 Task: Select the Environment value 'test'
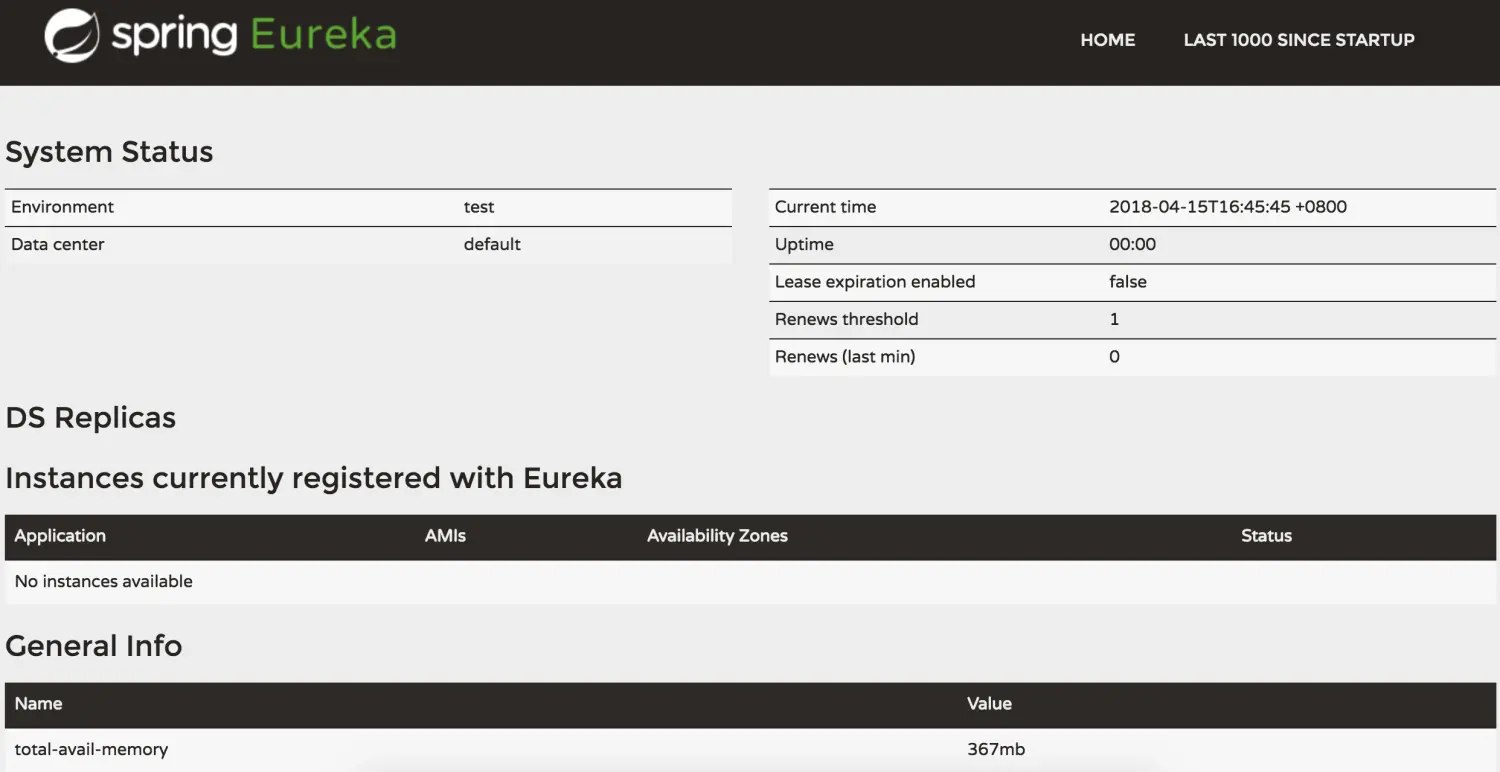pyautogui.click(x=479, y=207)
